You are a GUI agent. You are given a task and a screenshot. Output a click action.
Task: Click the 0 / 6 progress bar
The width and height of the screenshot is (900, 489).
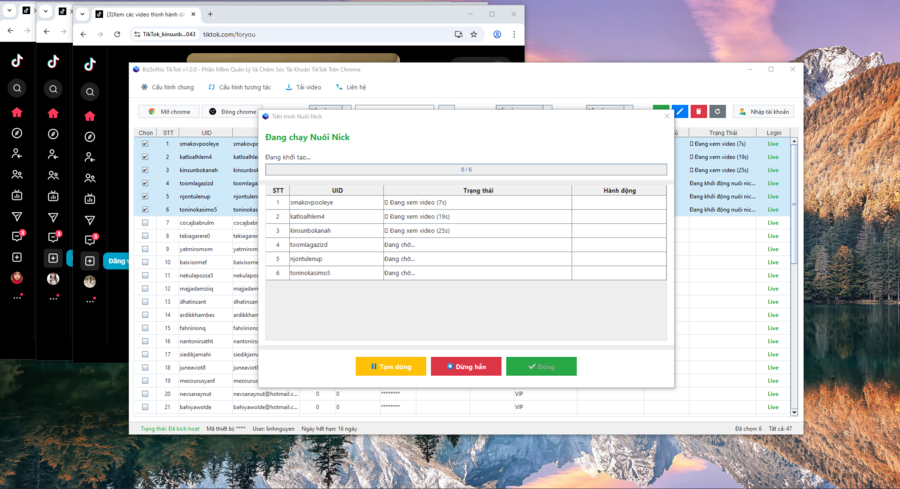(465, 170)
